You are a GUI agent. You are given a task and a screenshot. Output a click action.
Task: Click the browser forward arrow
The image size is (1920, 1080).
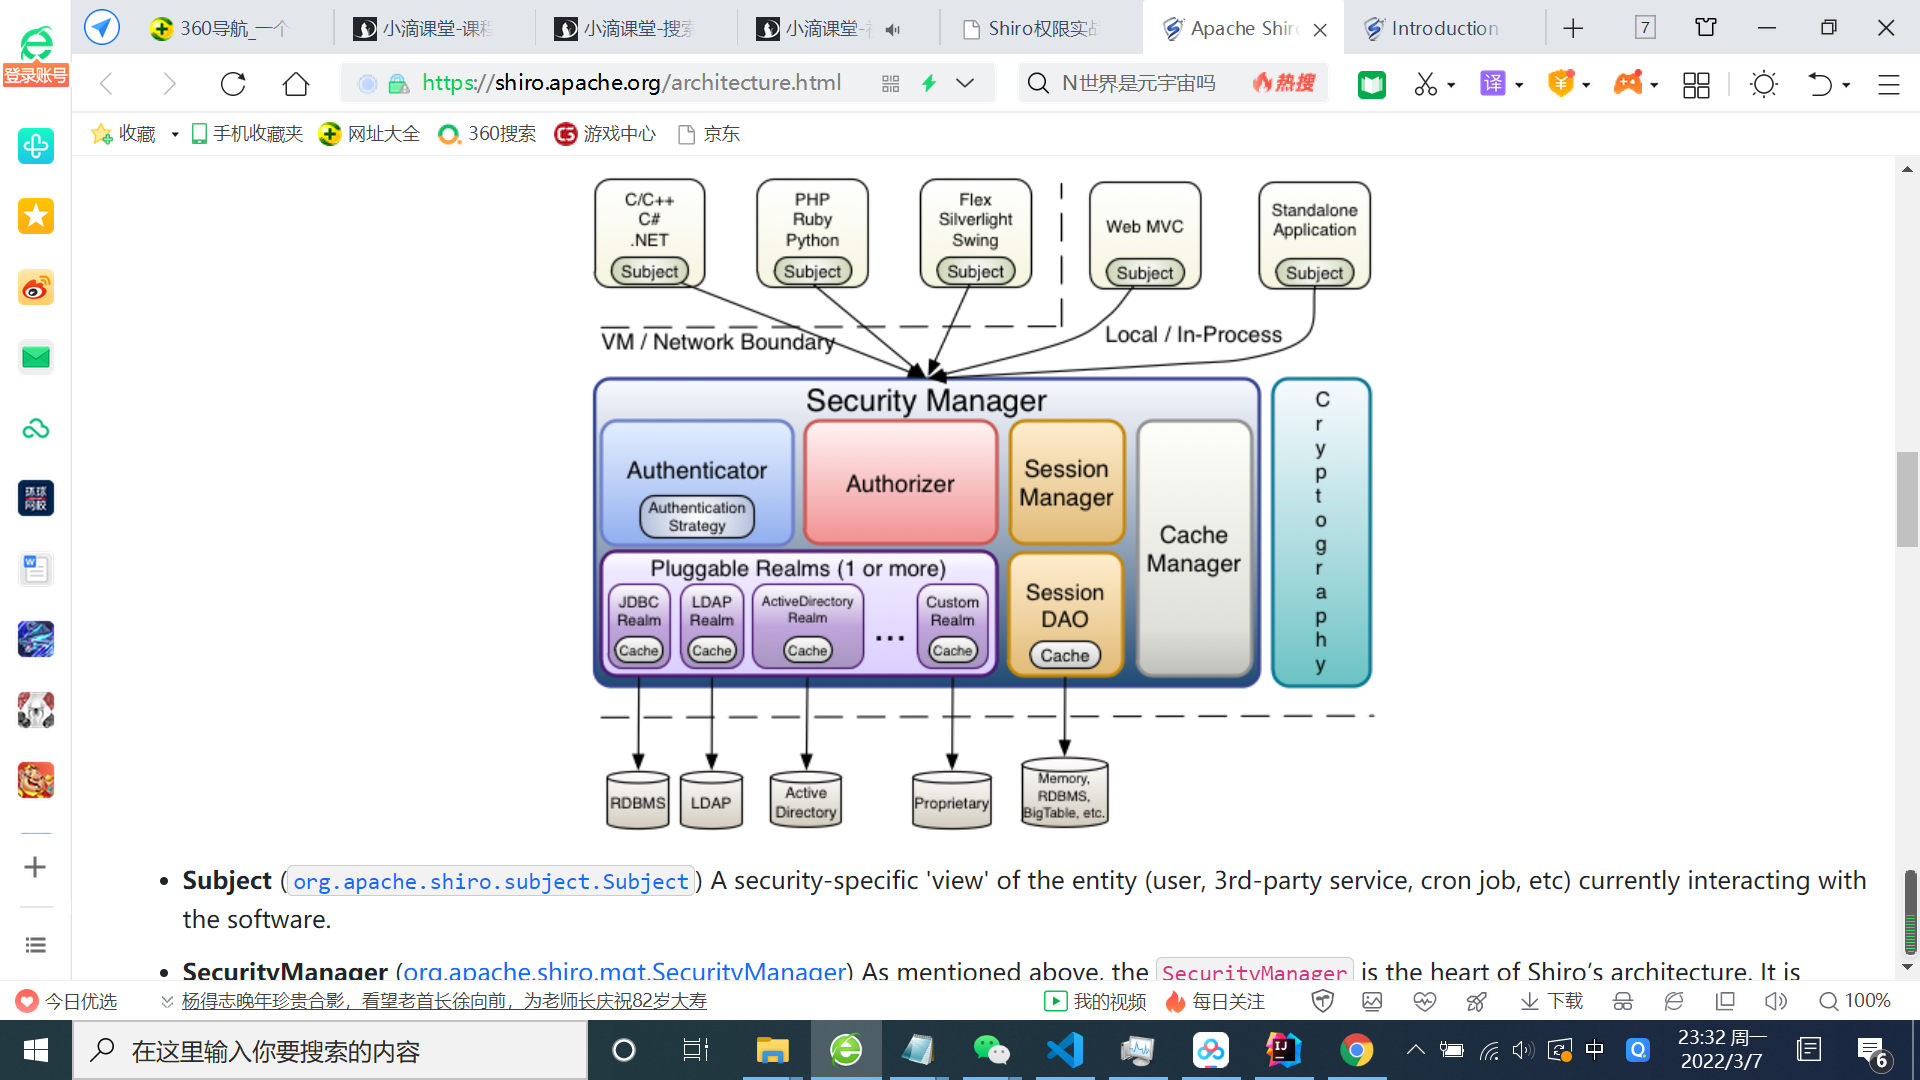click(169, 84)
